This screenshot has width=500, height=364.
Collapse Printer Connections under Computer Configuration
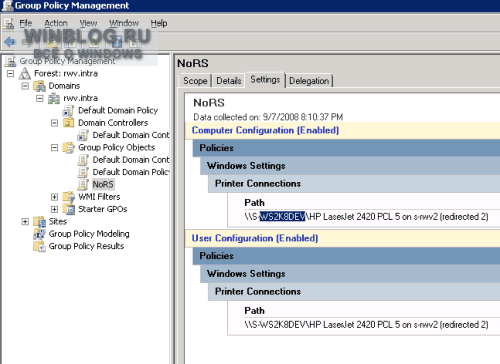pos(354,184)
